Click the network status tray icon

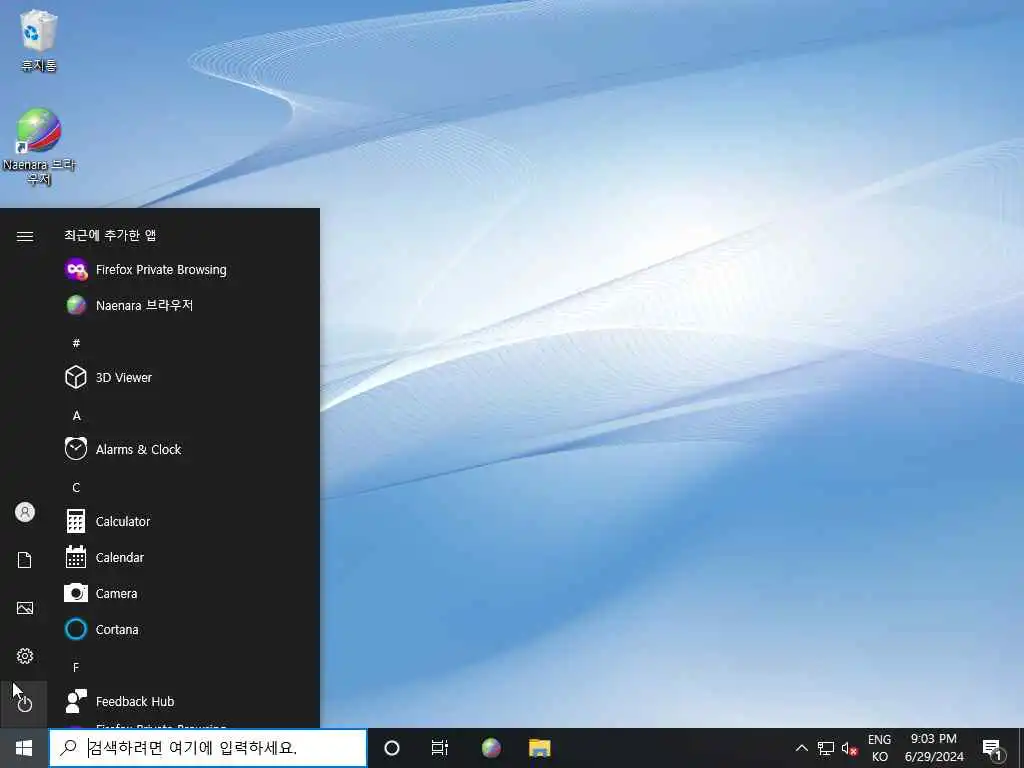(x=825, y=748)
